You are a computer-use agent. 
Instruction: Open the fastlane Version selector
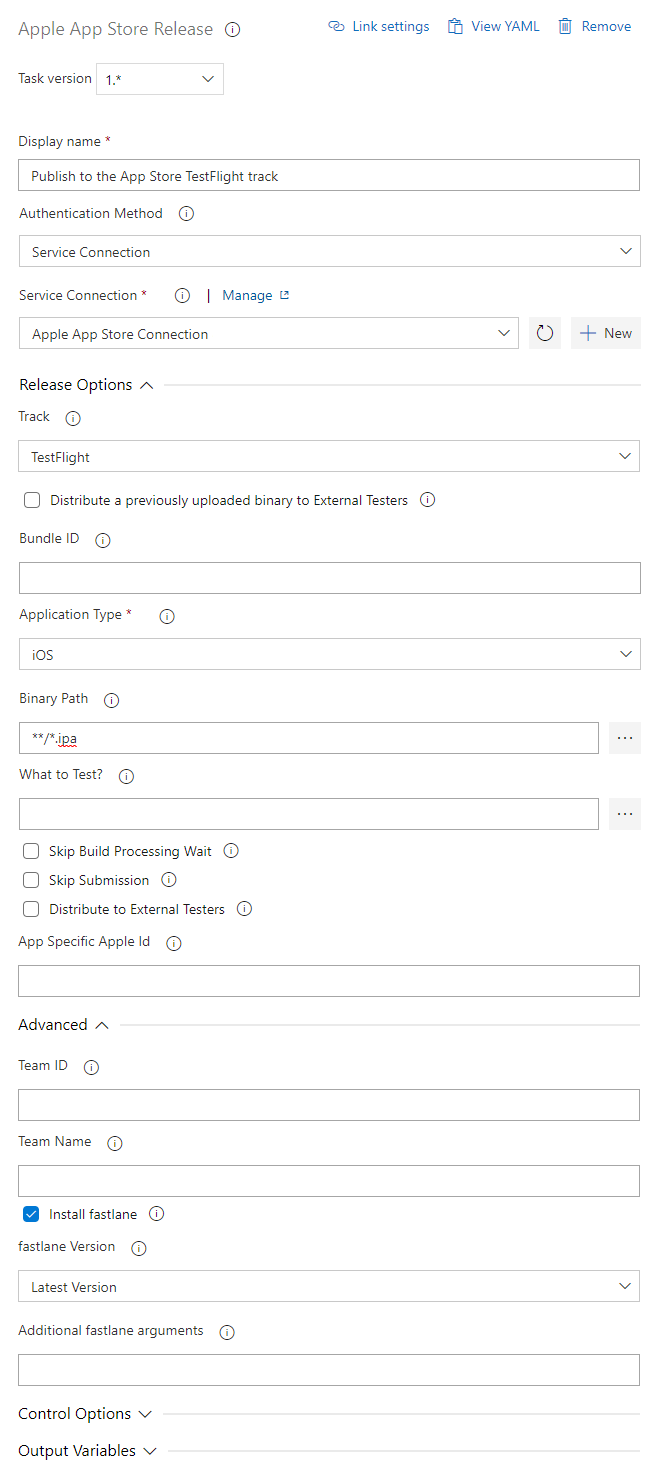click(x=625, y=1286)
